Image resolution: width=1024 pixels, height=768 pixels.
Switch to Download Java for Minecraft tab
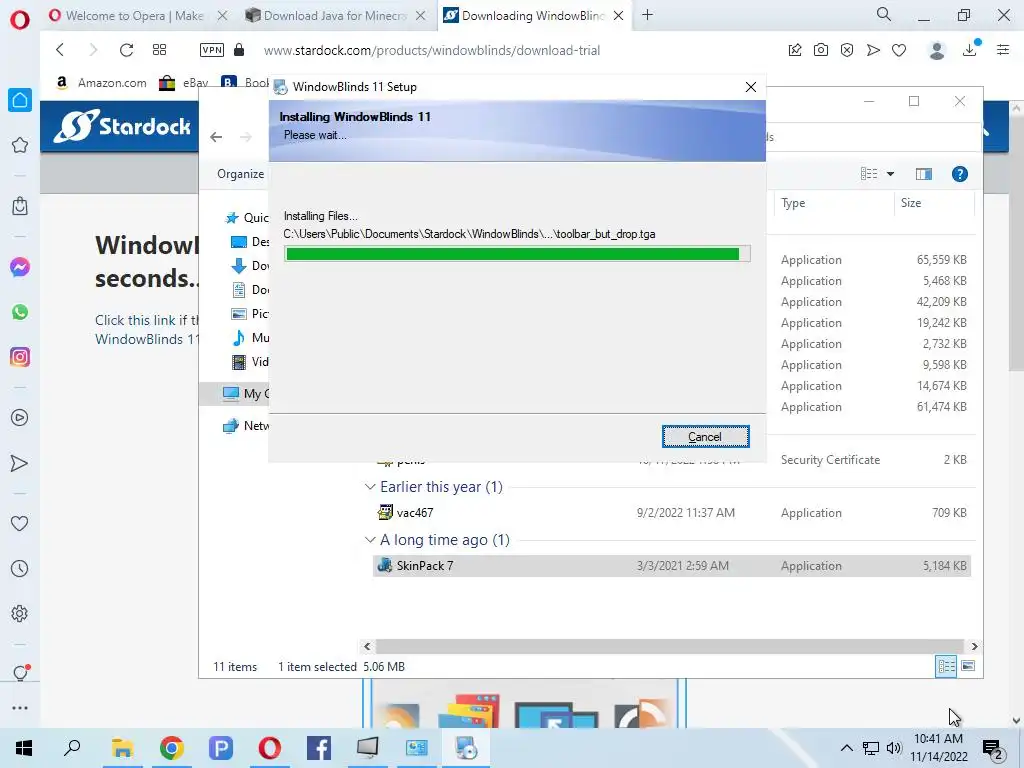click(335, 16)
